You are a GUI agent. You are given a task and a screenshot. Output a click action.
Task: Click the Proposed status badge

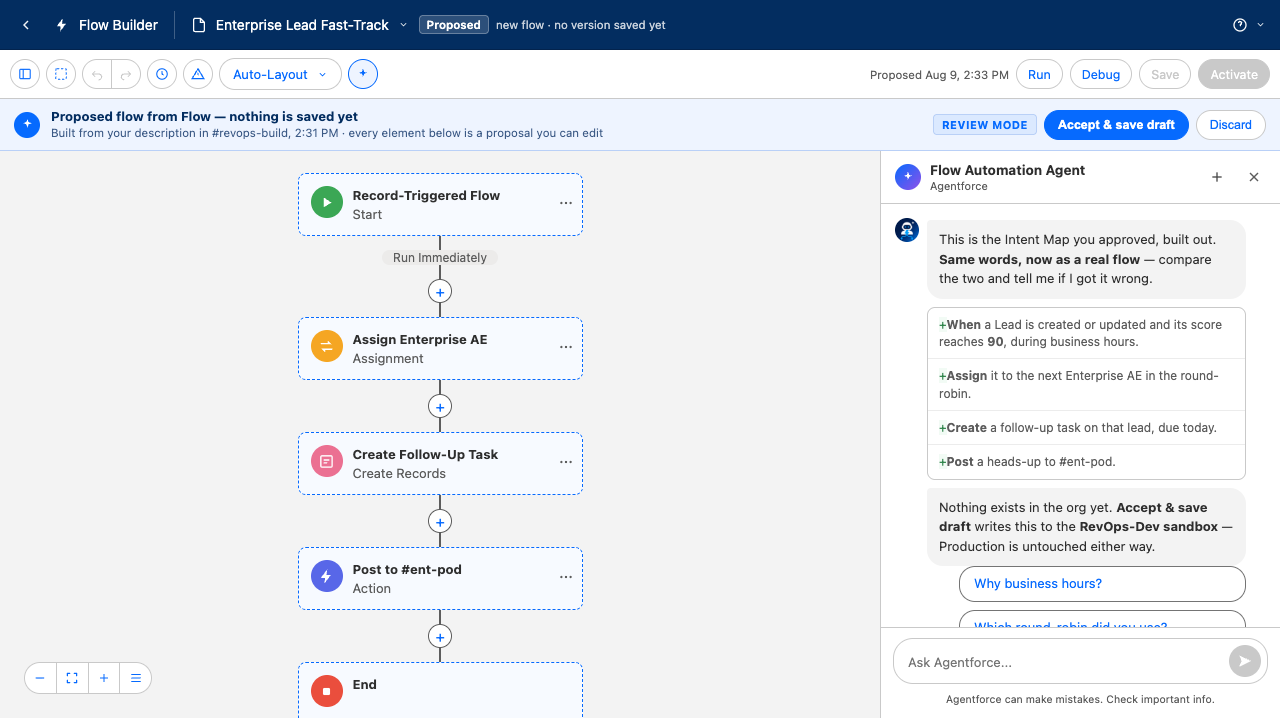pyautogui.click(x=453, y=25)
